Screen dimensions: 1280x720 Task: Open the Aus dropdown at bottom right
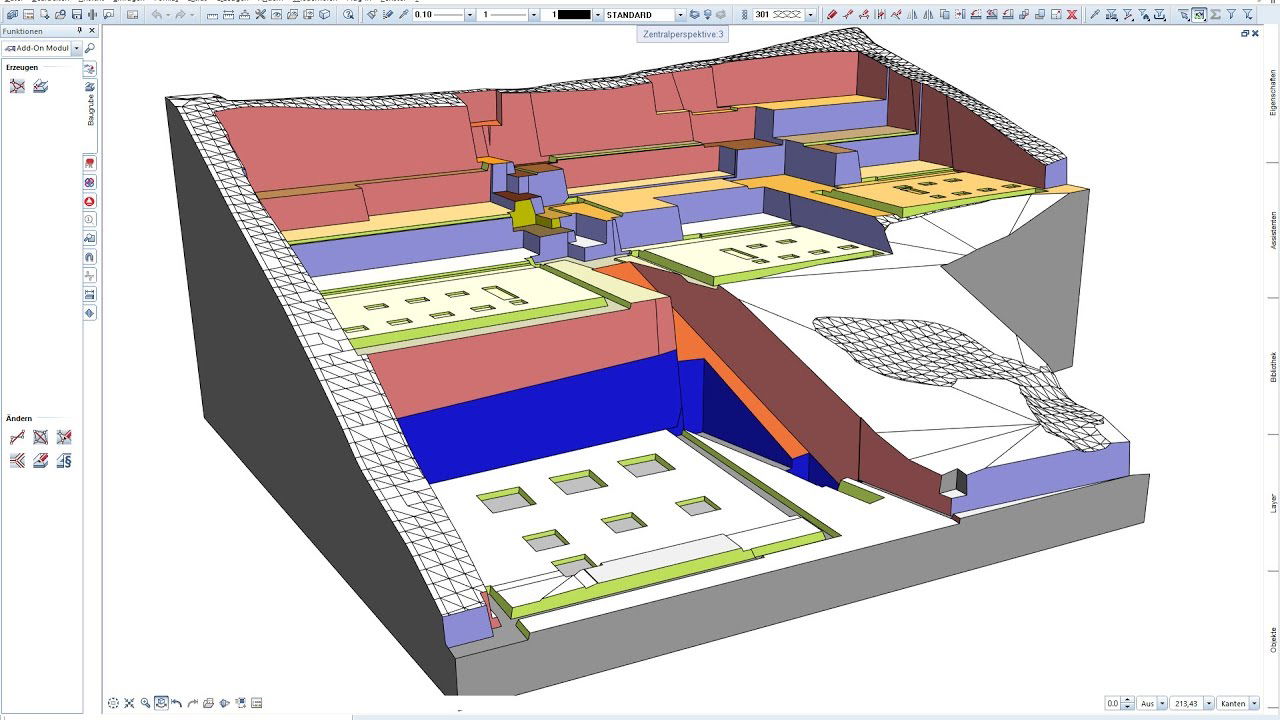click(x=1162, y=703)
